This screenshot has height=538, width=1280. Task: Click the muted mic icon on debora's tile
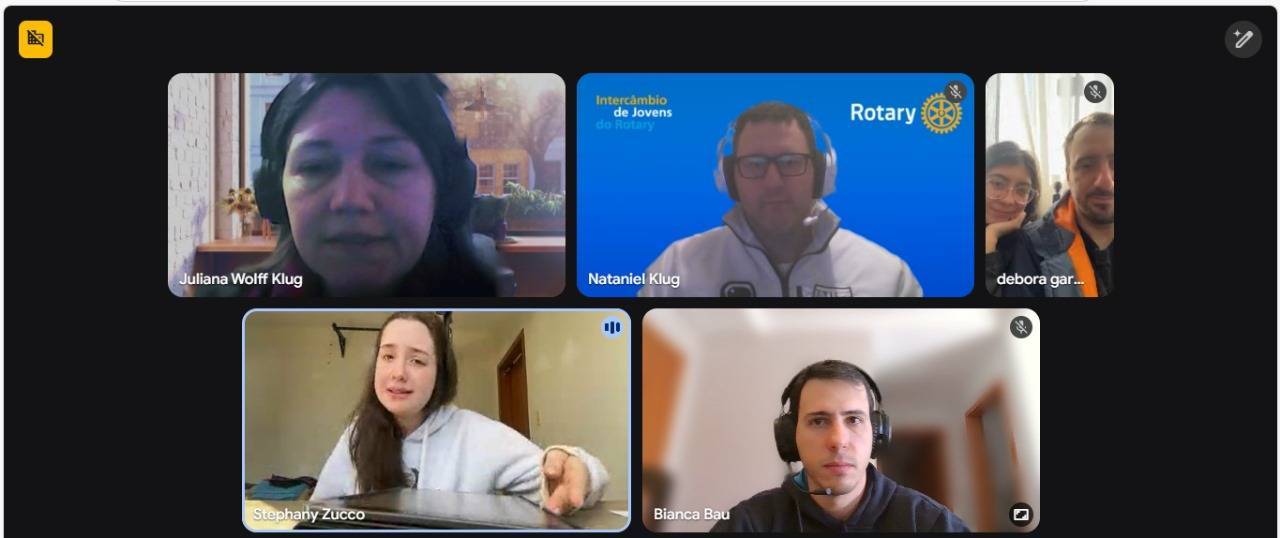pyautogui.click(x=1095, y=92)
